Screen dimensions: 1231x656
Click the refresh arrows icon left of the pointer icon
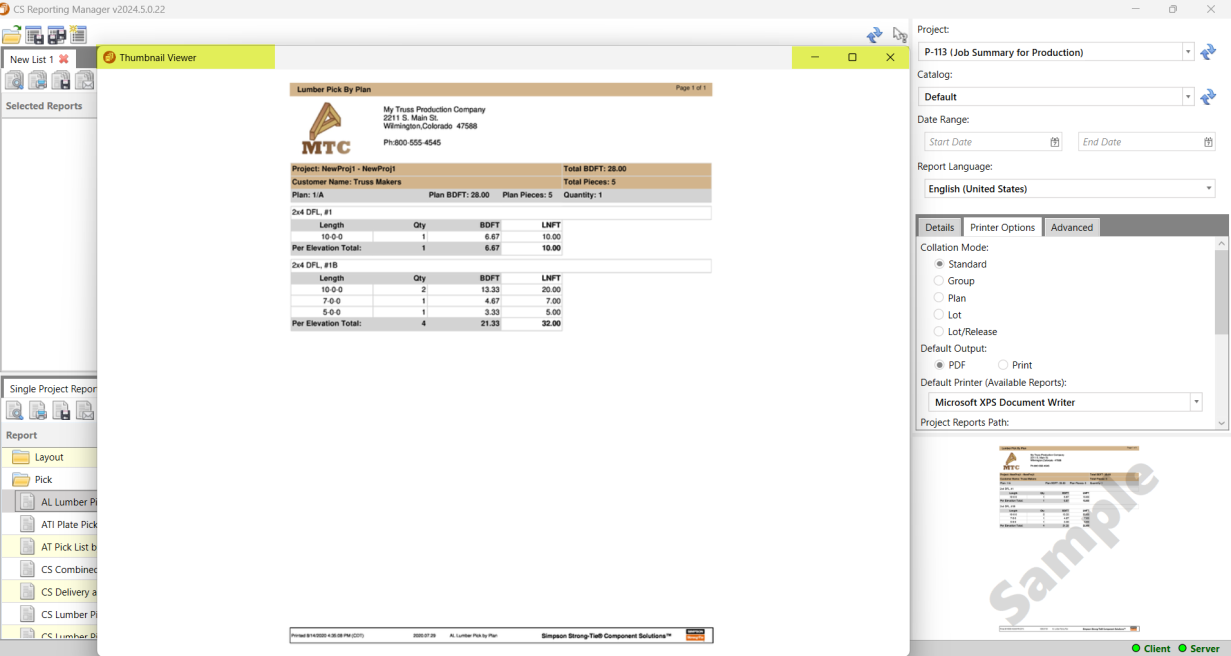875,35
